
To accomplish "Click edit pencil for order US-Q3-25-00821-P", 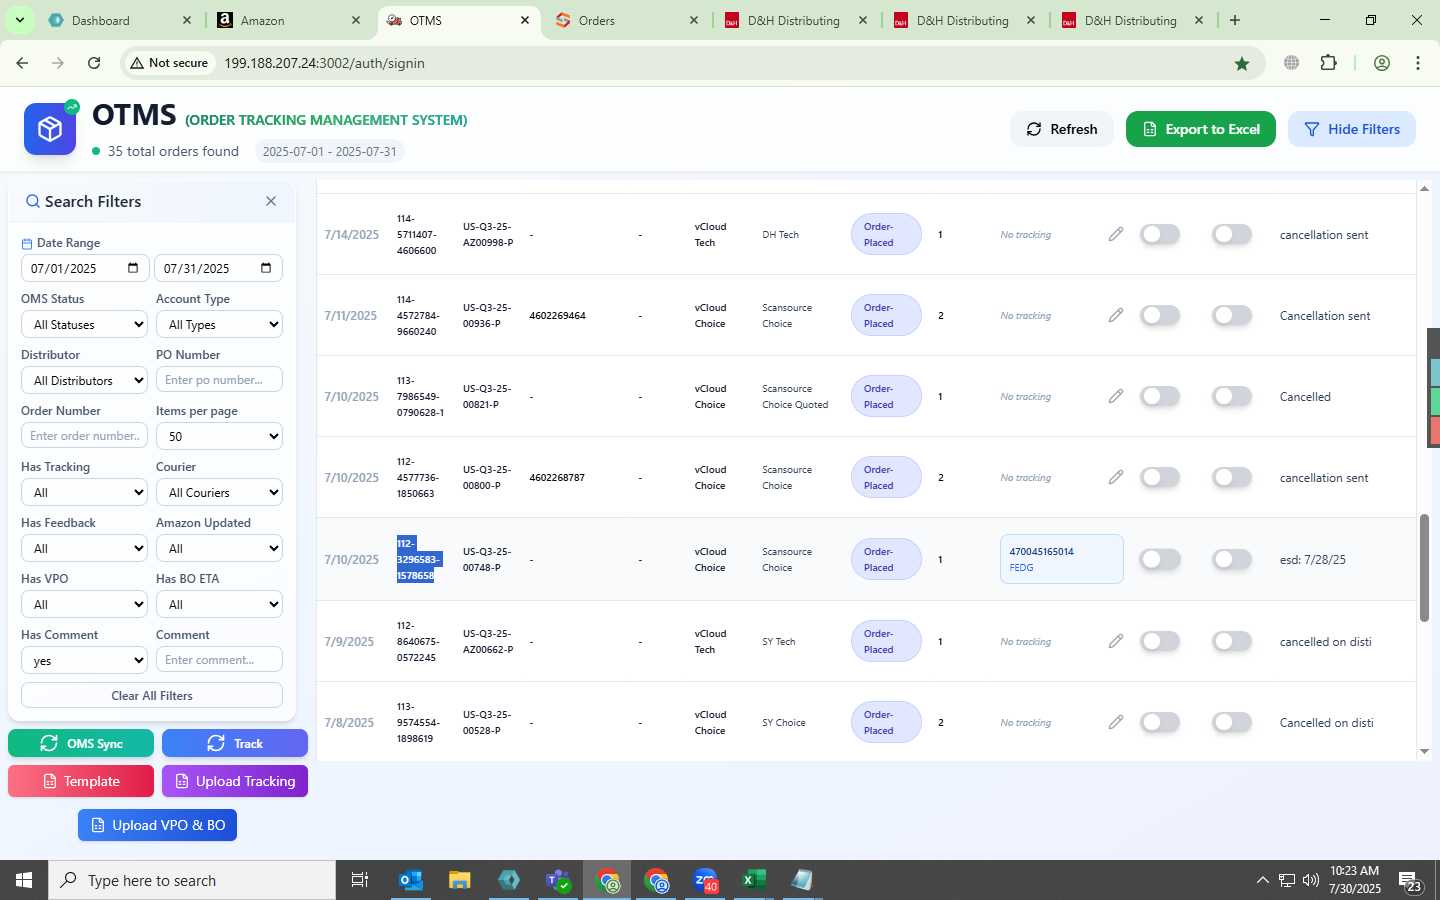I will pyautogui.click(x=1116, y=396).
